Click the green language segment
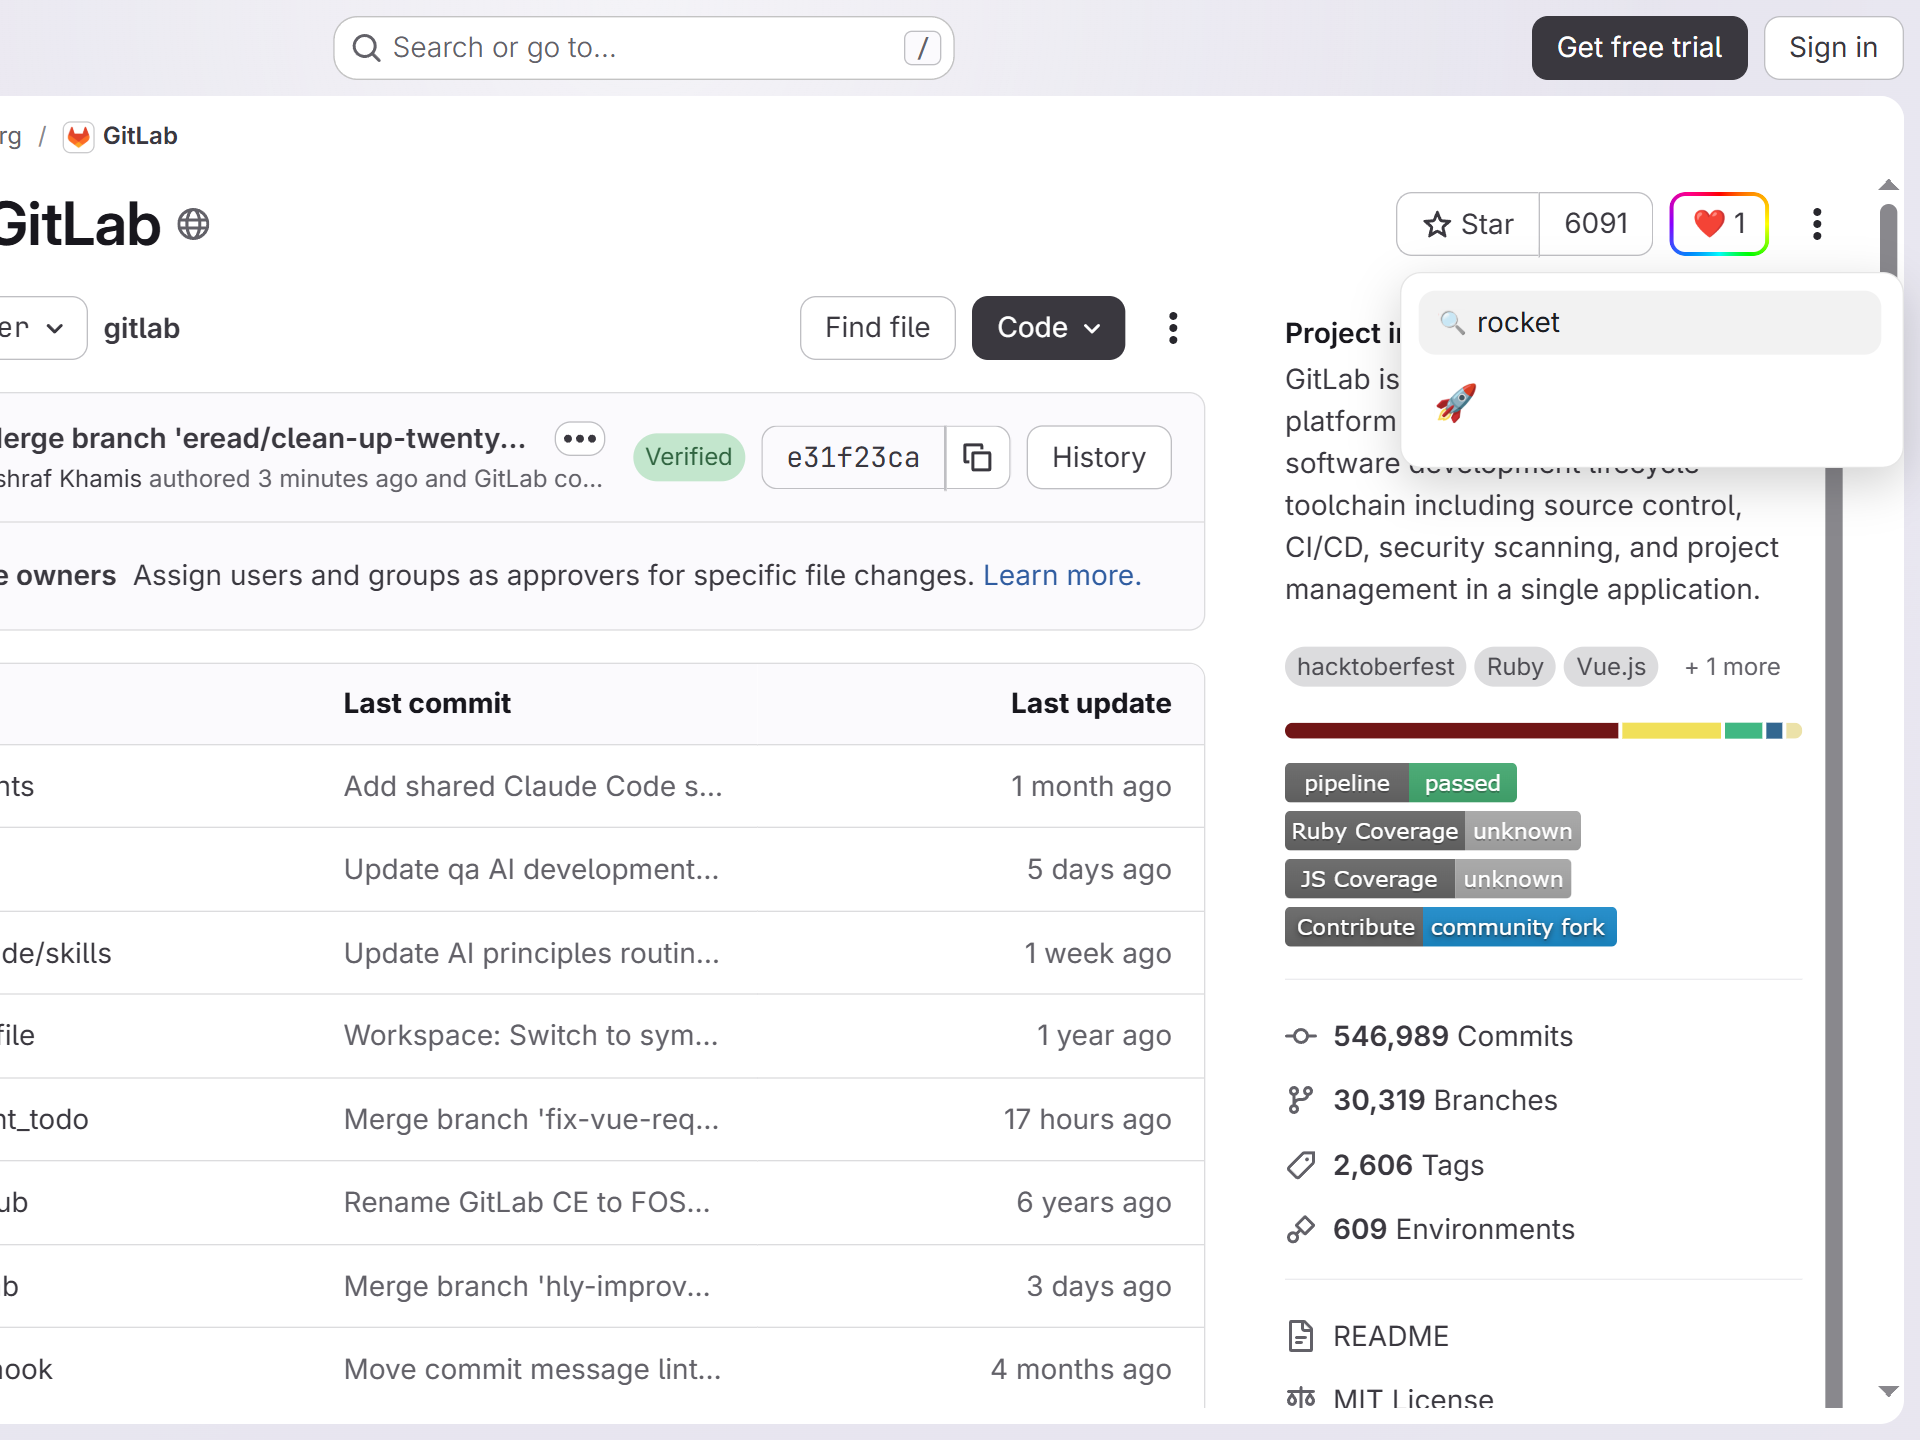The width and height of the screenshot is (1920, 1440). pos(1743,731)
